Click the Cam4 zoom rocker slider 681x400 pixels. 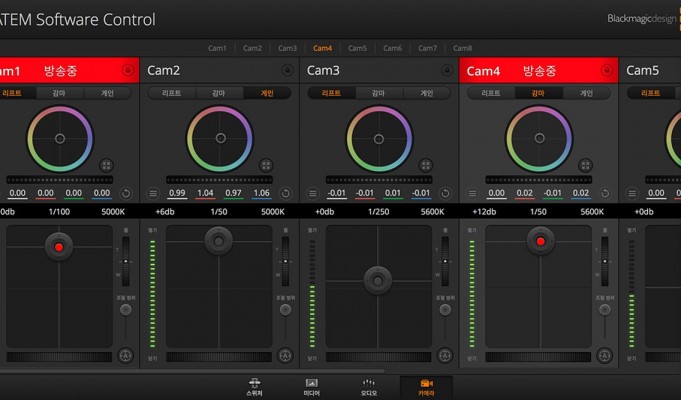[x=605, y=261]
